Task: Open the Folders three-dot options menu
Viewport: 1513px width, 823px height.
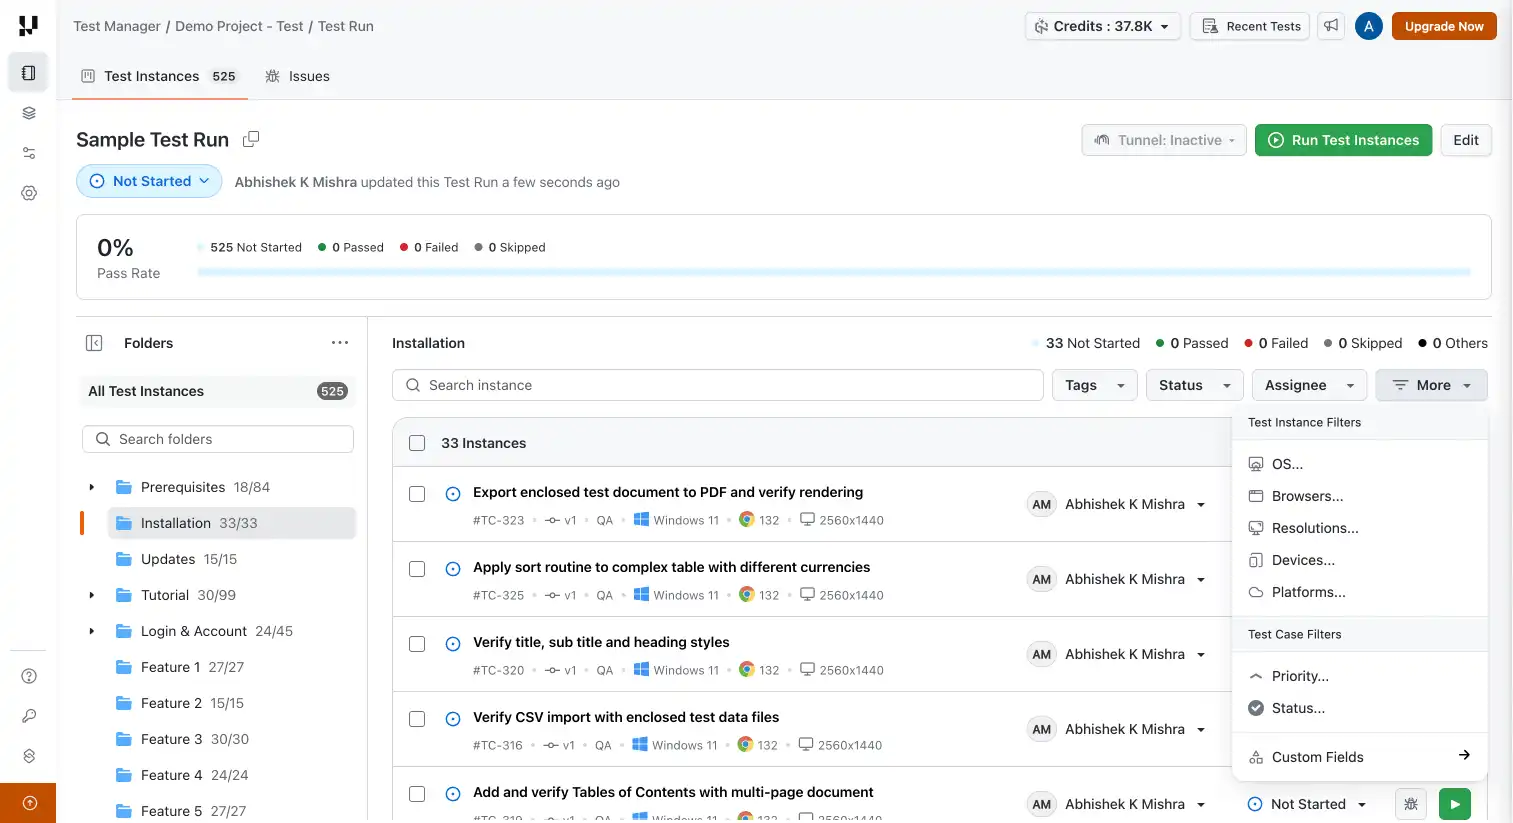Action: (x=340, y=343)
